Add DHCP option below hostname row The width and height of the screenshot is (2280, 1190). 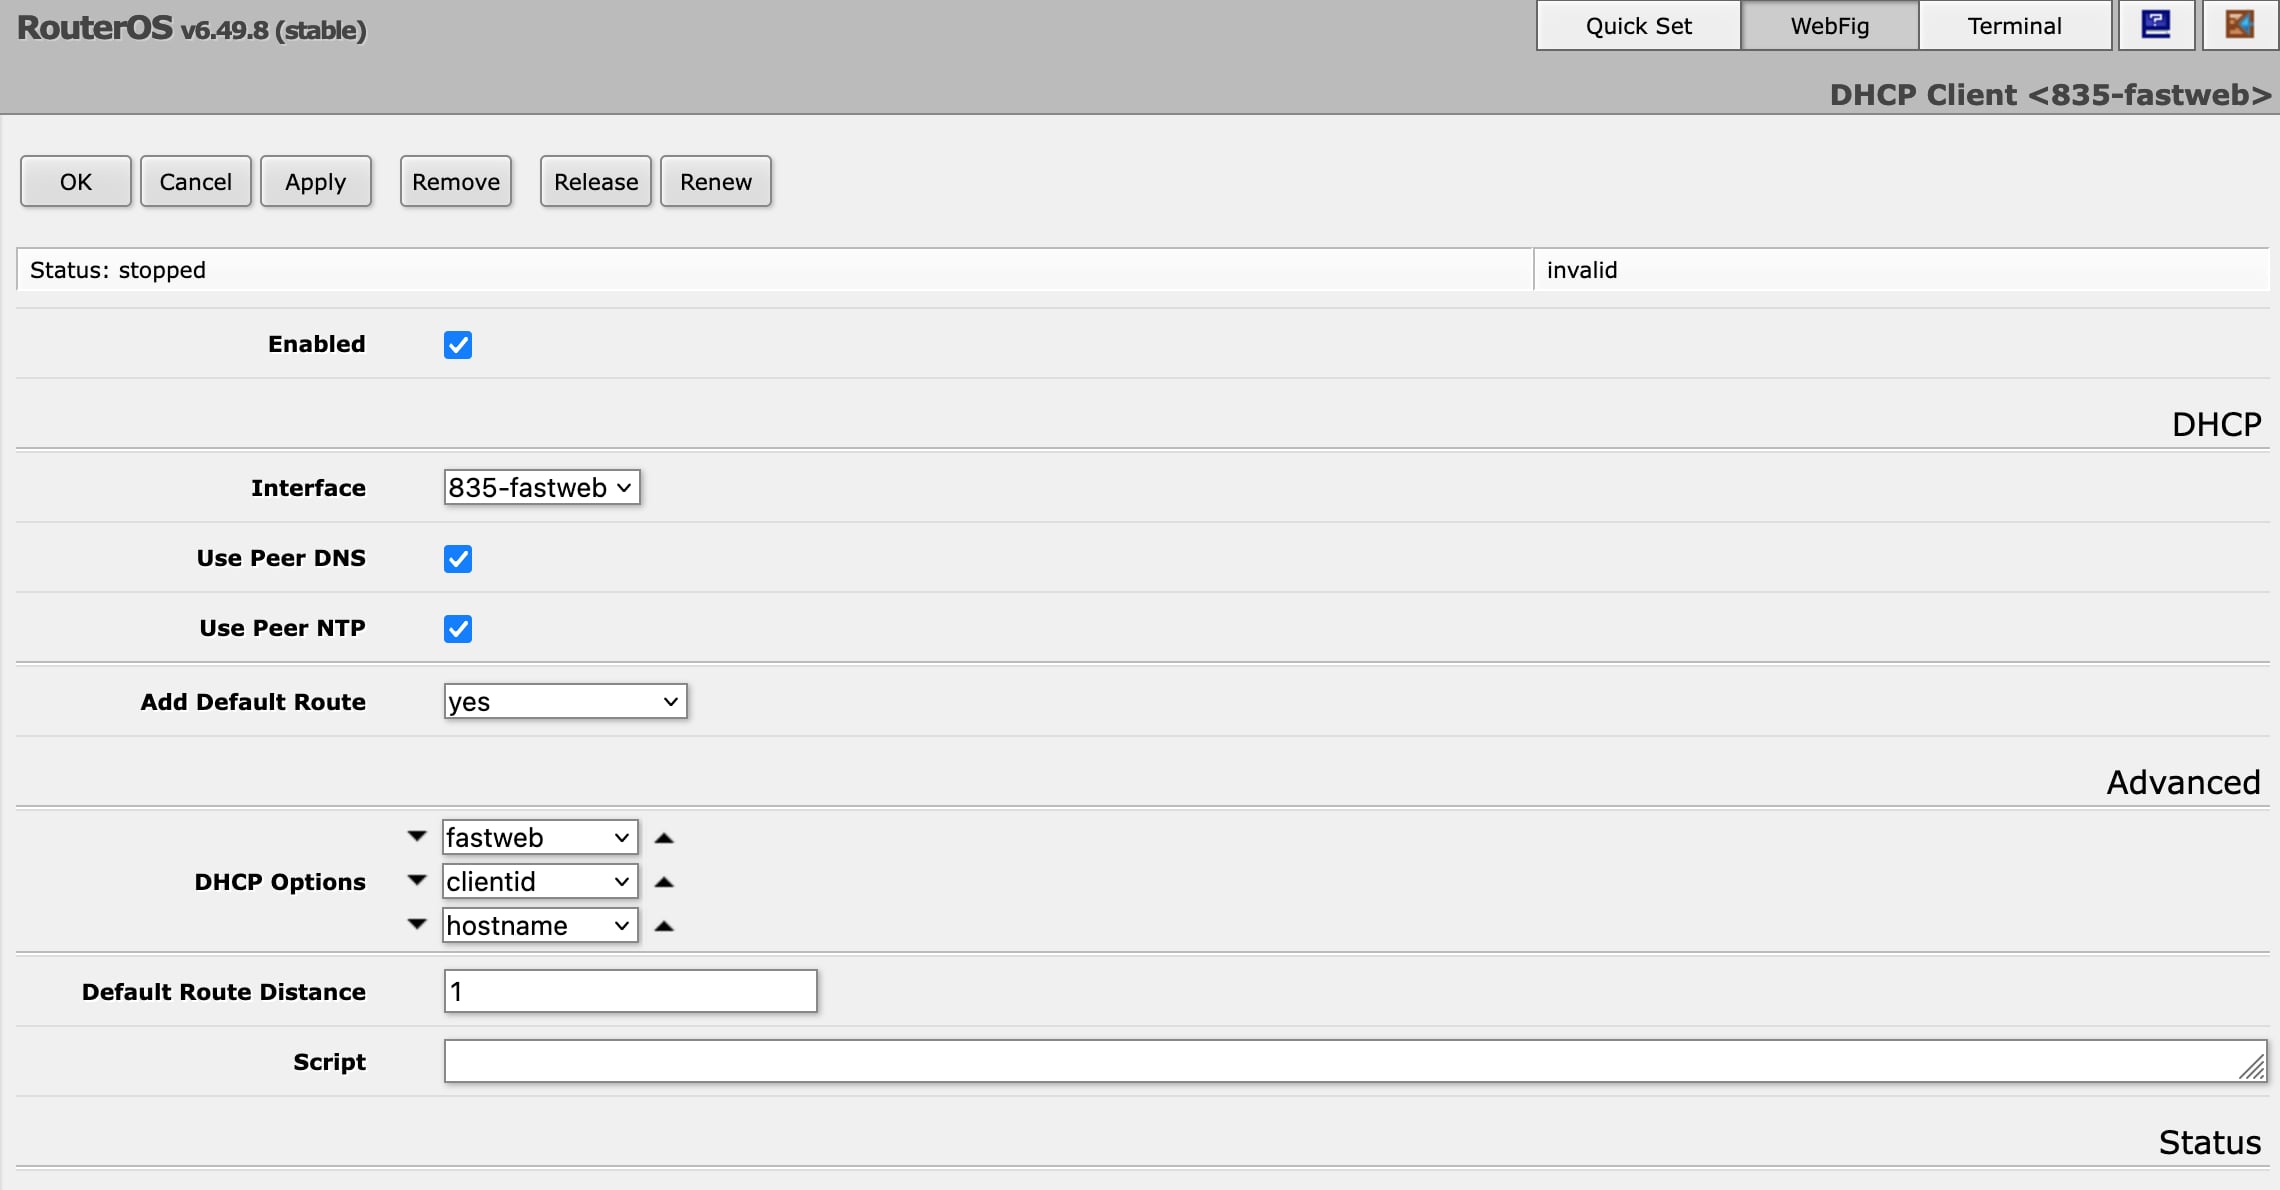pos(417,924)
